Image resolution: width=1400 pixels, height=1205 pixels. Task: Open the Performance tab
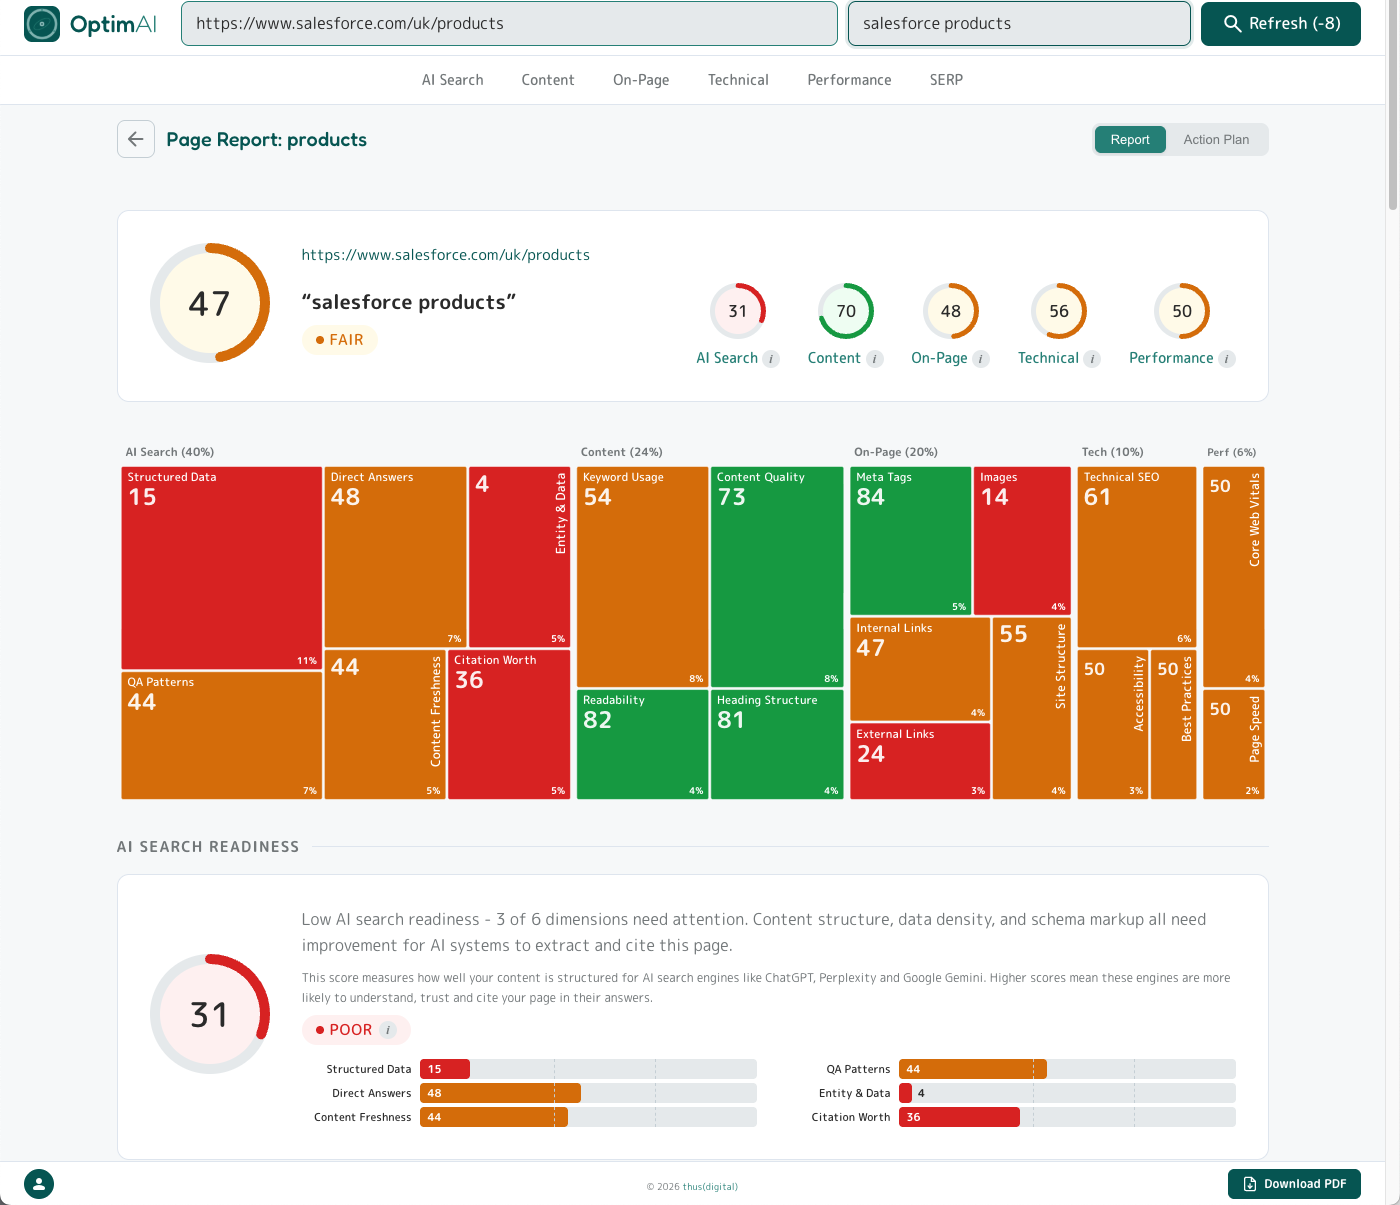point(849,80)
